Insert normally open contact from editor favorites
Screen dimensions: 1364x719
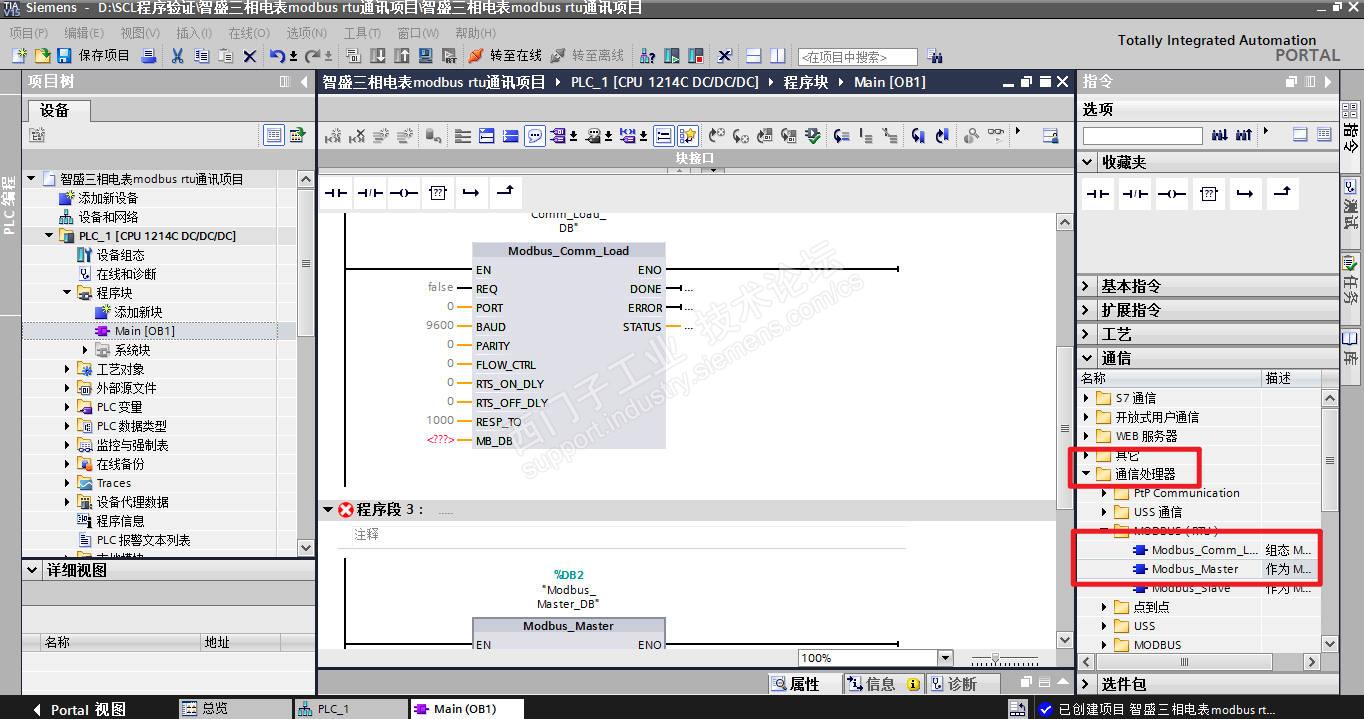pyautogui.click(x=336, y=193)
